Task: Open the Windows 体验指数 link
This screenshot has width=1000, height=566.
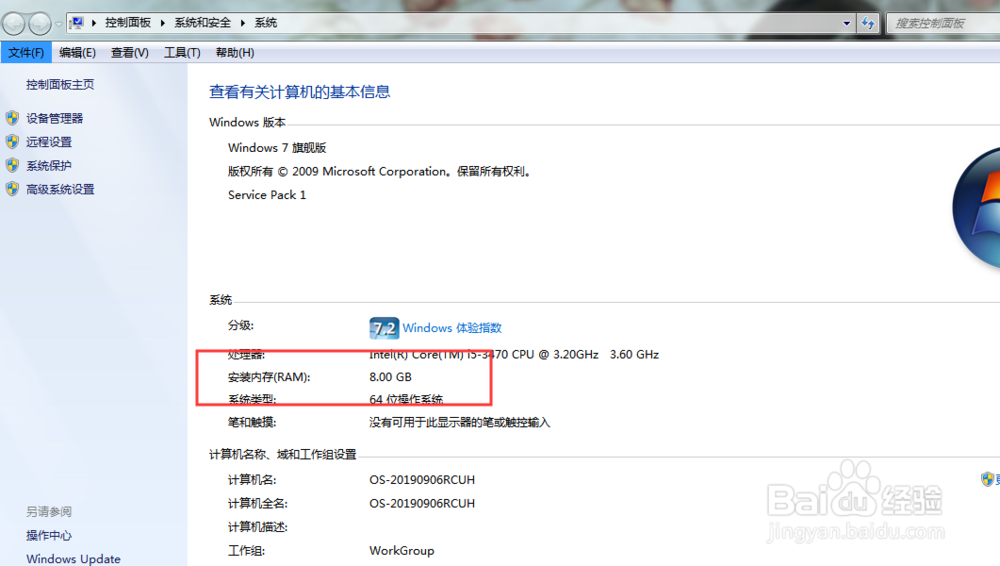Action: pyautogui.click(x=452, y=328)
